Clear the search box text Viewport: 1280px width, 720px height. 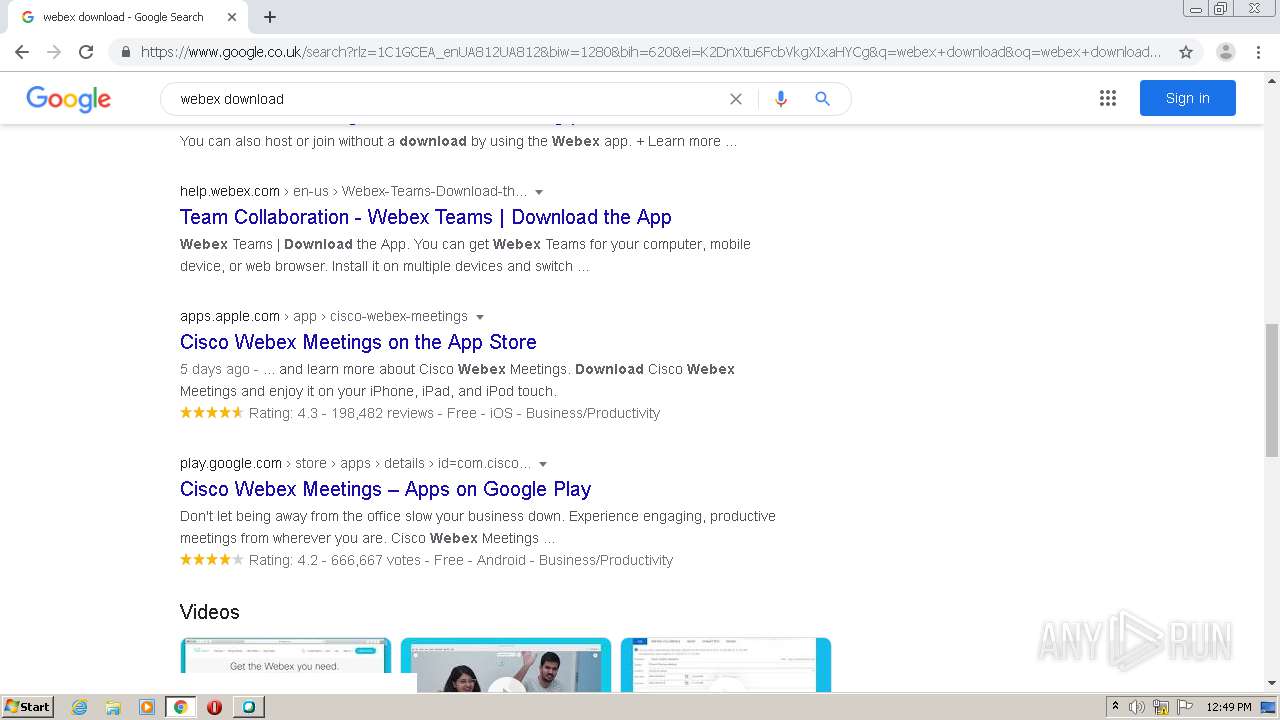736,99
